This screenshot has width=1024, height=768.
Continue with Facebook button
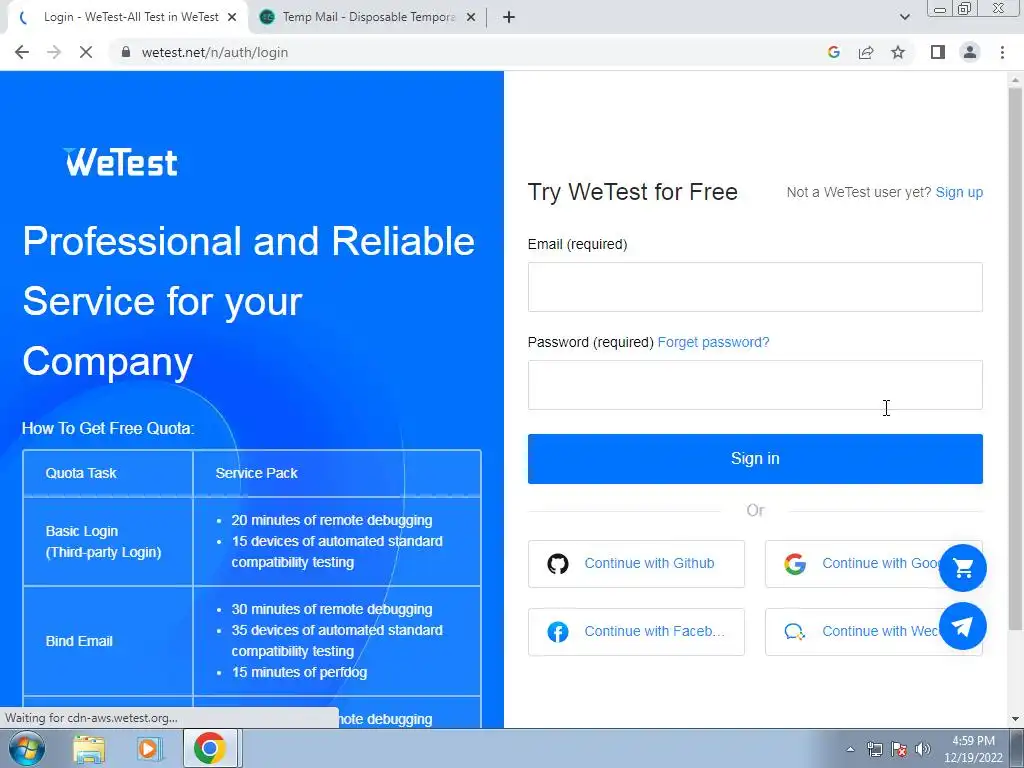(x=636, y=632)
